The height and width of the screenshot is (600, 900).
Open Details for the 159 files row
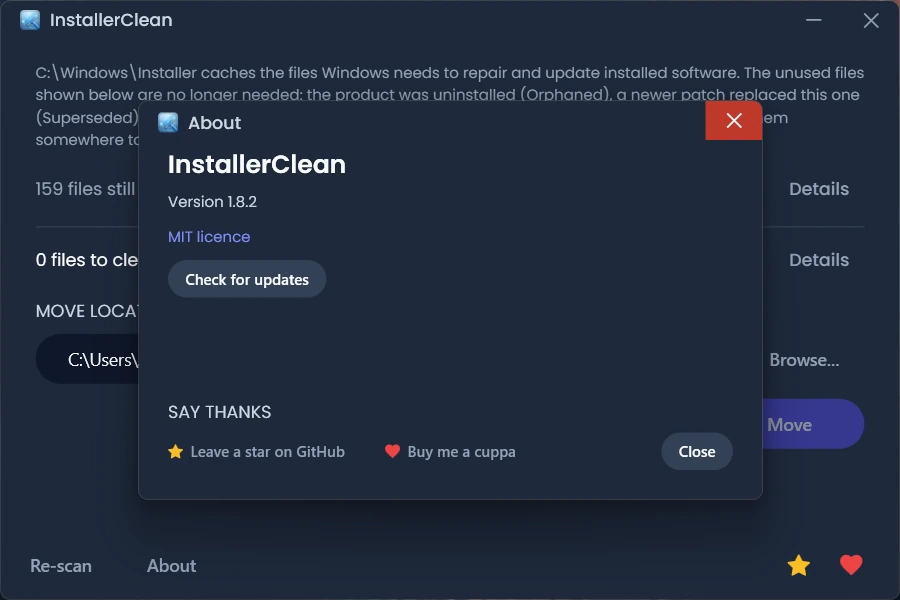pos(818,189)
